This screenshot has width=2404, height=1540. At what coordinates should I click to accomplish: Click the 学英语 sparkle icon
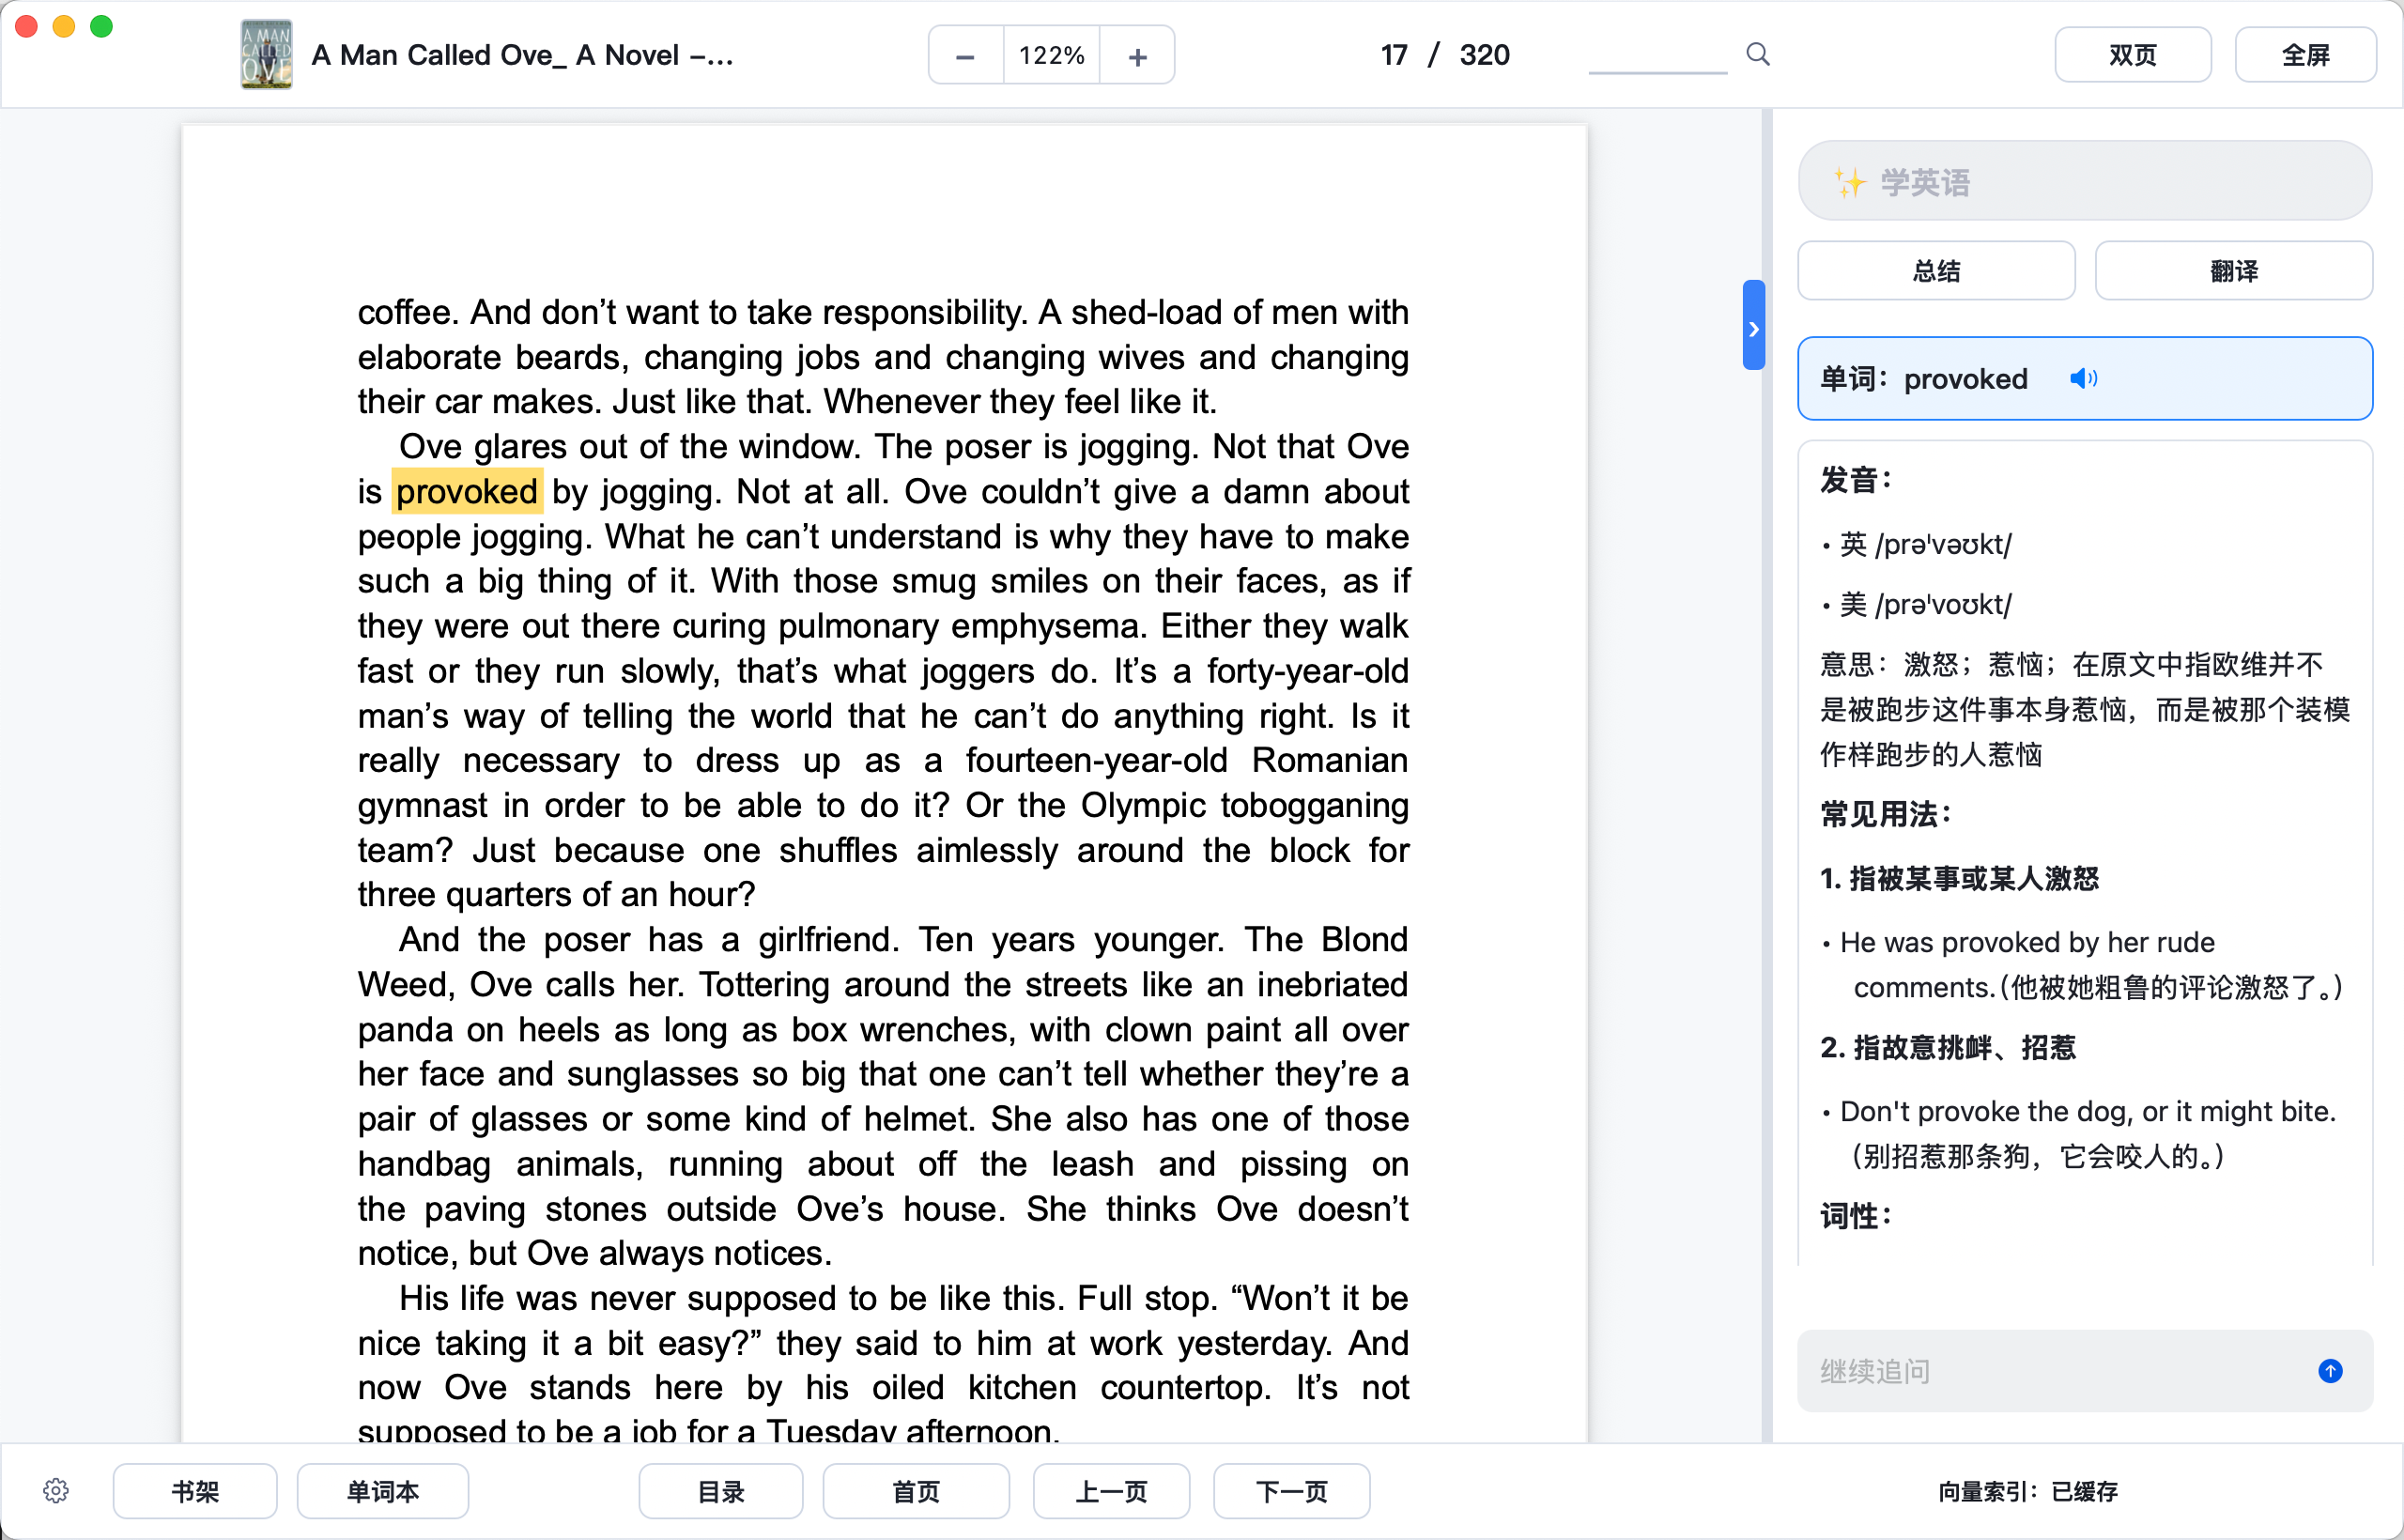click(x=1849, y=182)
